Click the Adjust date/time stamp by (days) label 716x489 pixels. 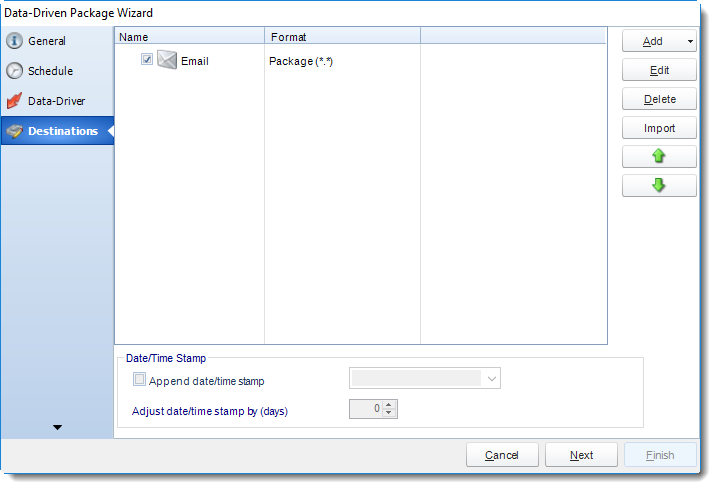210,411
